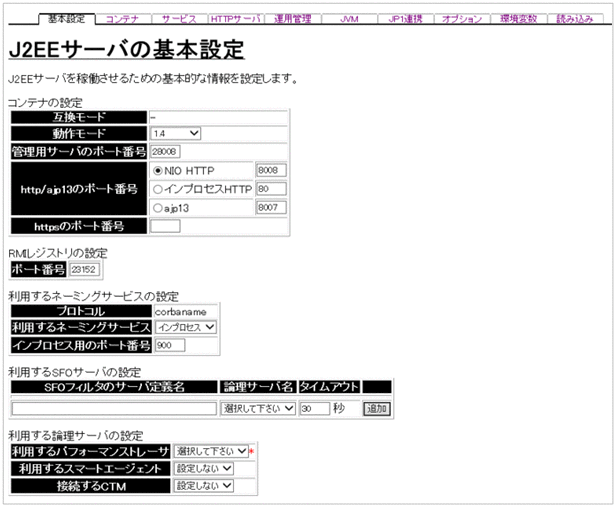Select the NIO HTTP radio button
The width and height of the screenshot is (616, 507).
[158, 171]
